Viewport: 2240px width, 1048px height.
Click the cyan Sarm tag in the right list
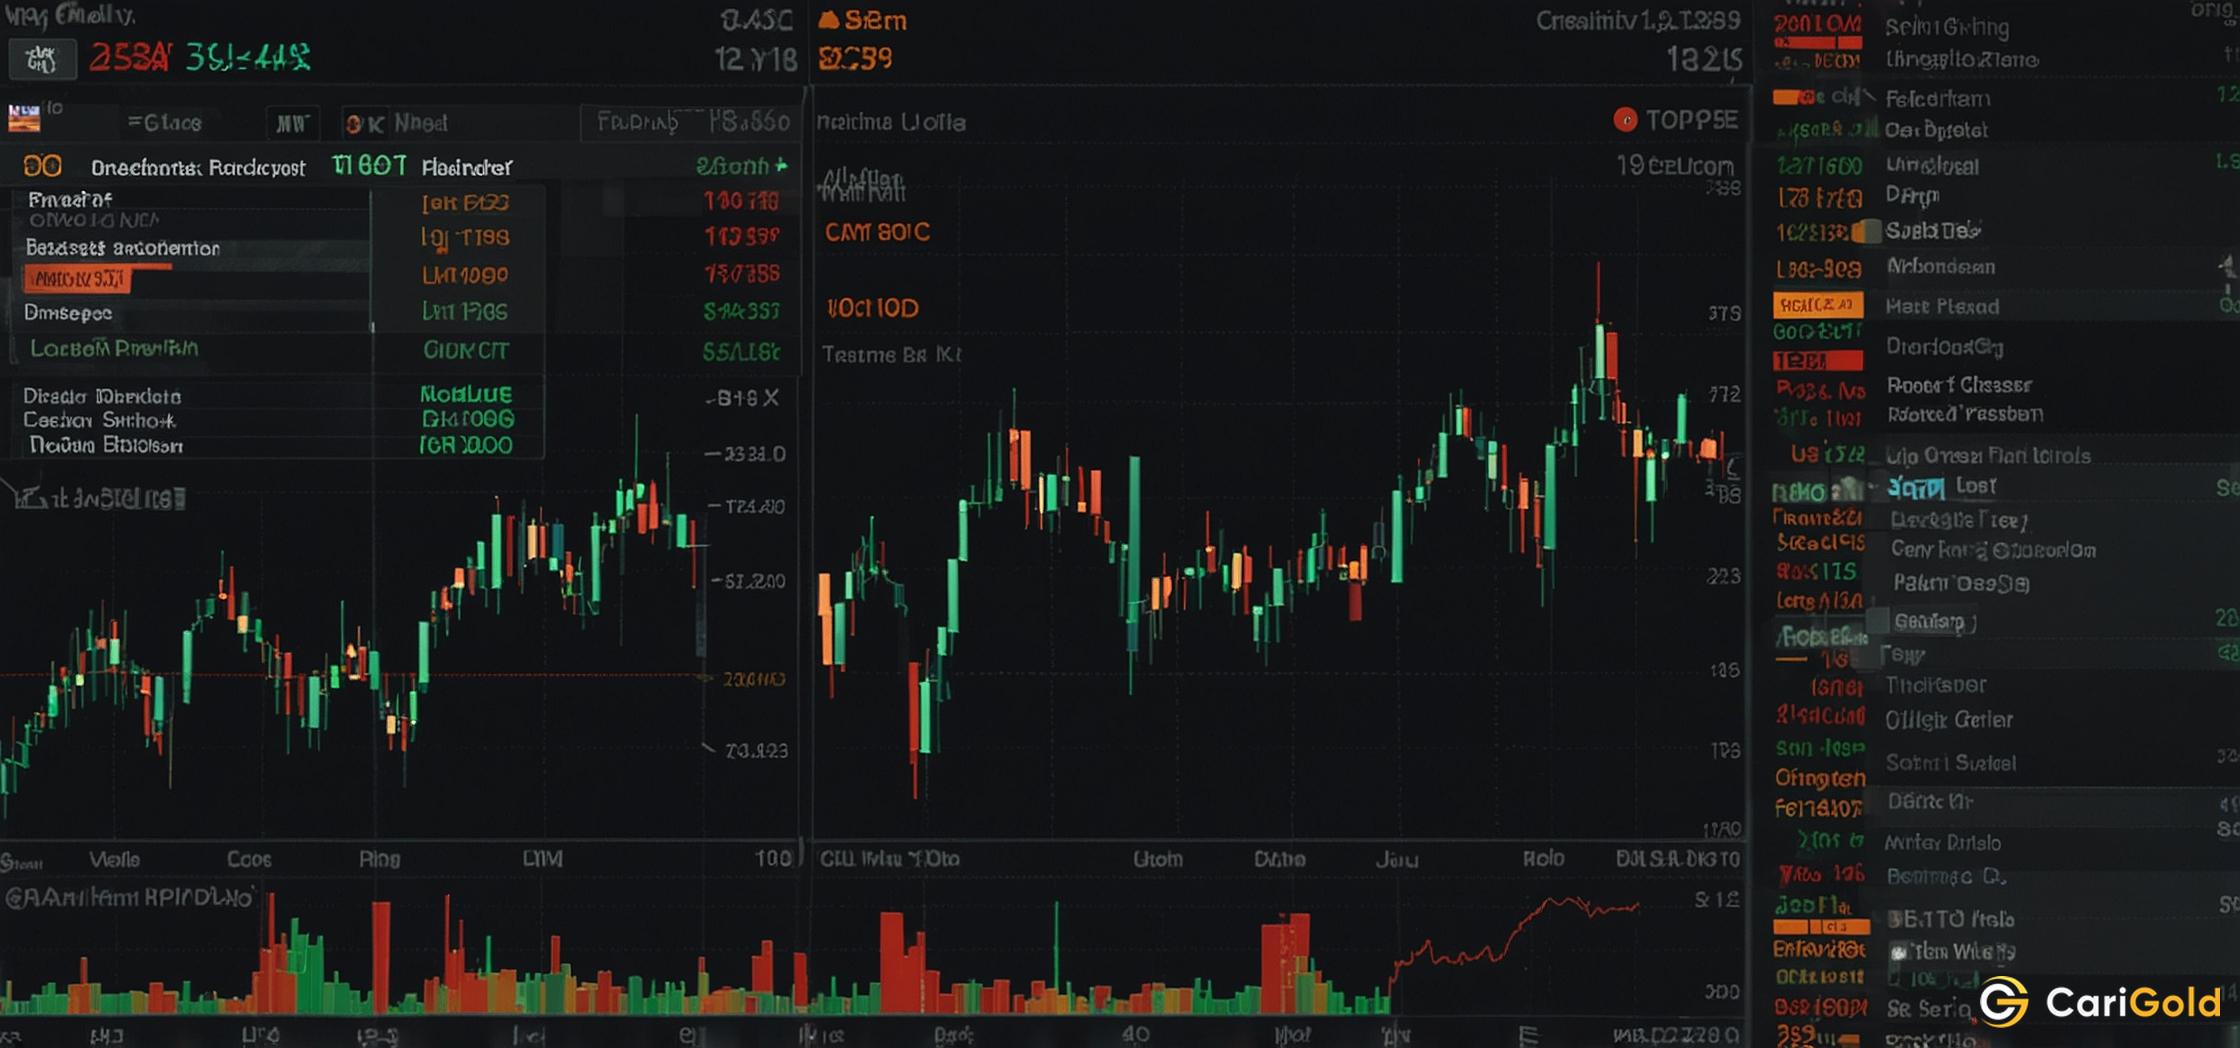pos(1915,487)
